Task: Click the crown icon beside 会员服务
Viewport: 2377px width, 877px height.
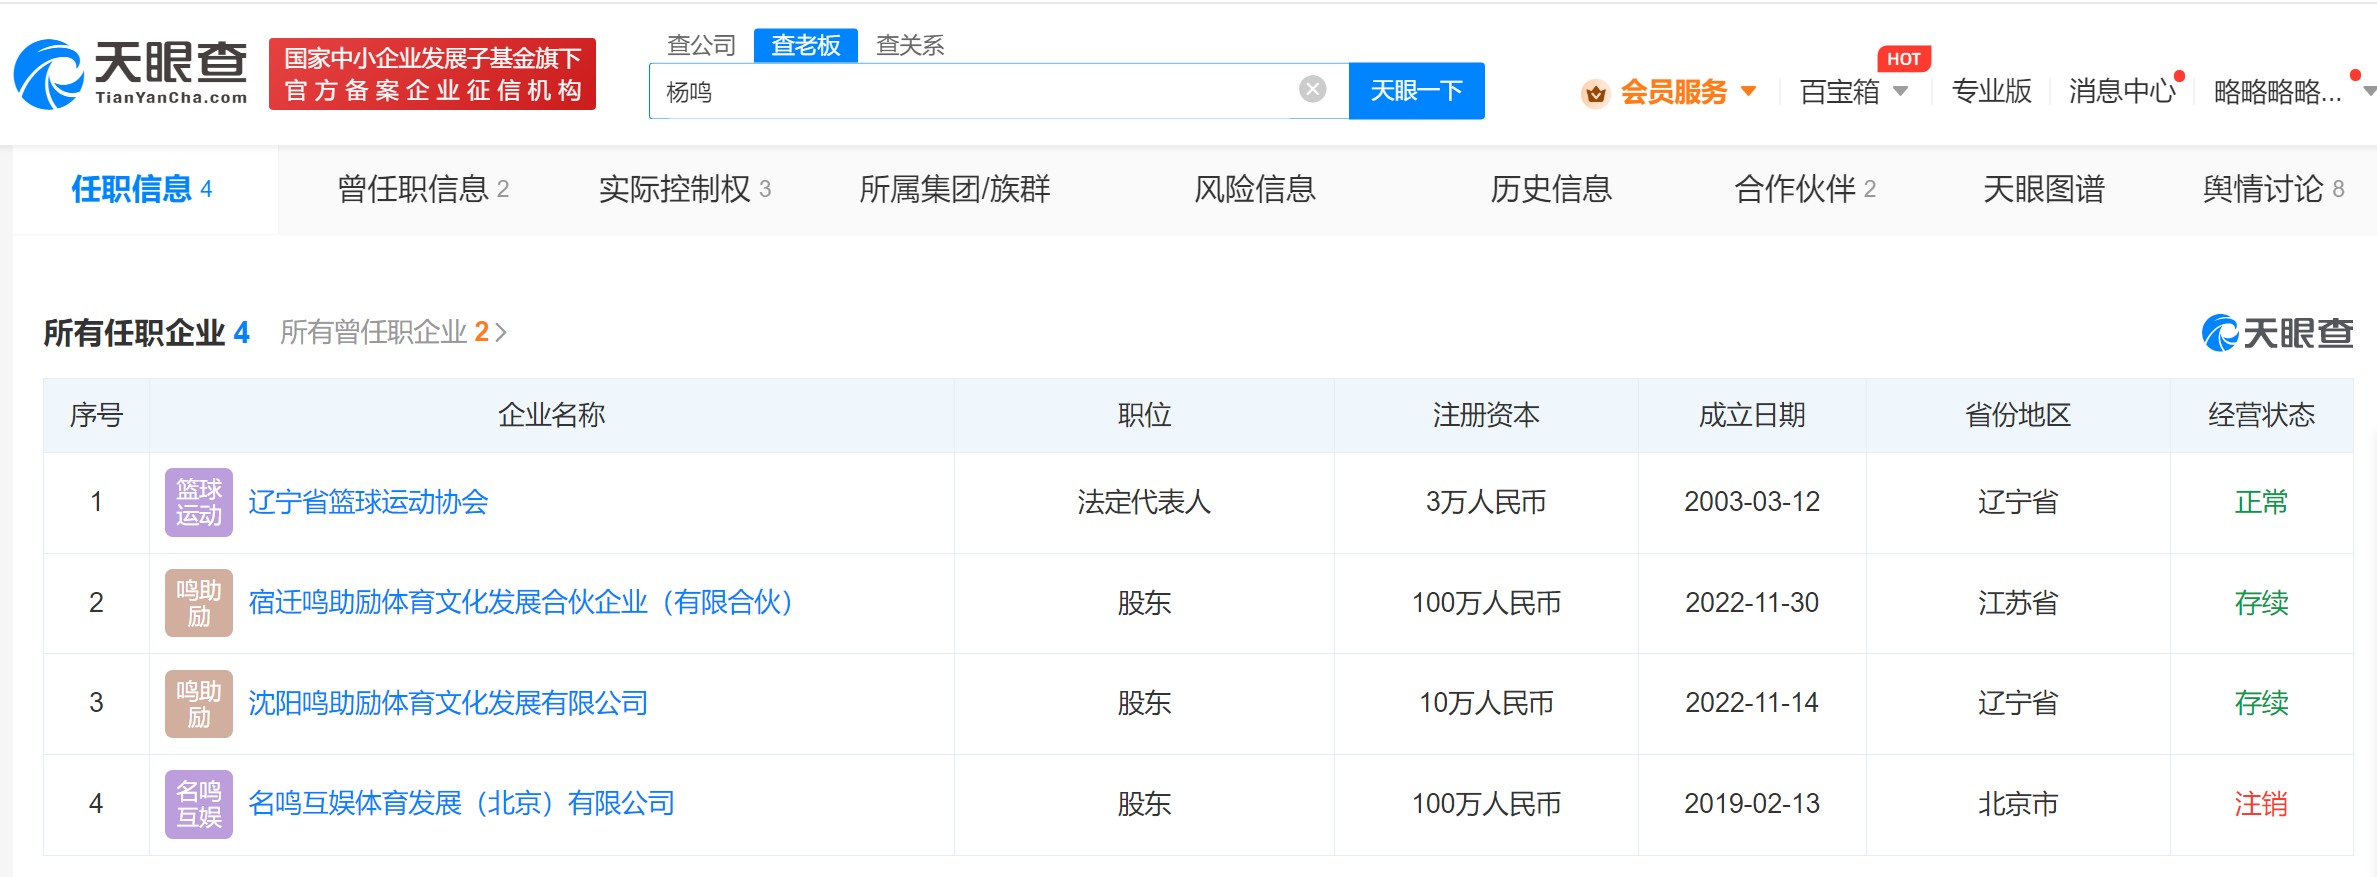Action: 1595,93
